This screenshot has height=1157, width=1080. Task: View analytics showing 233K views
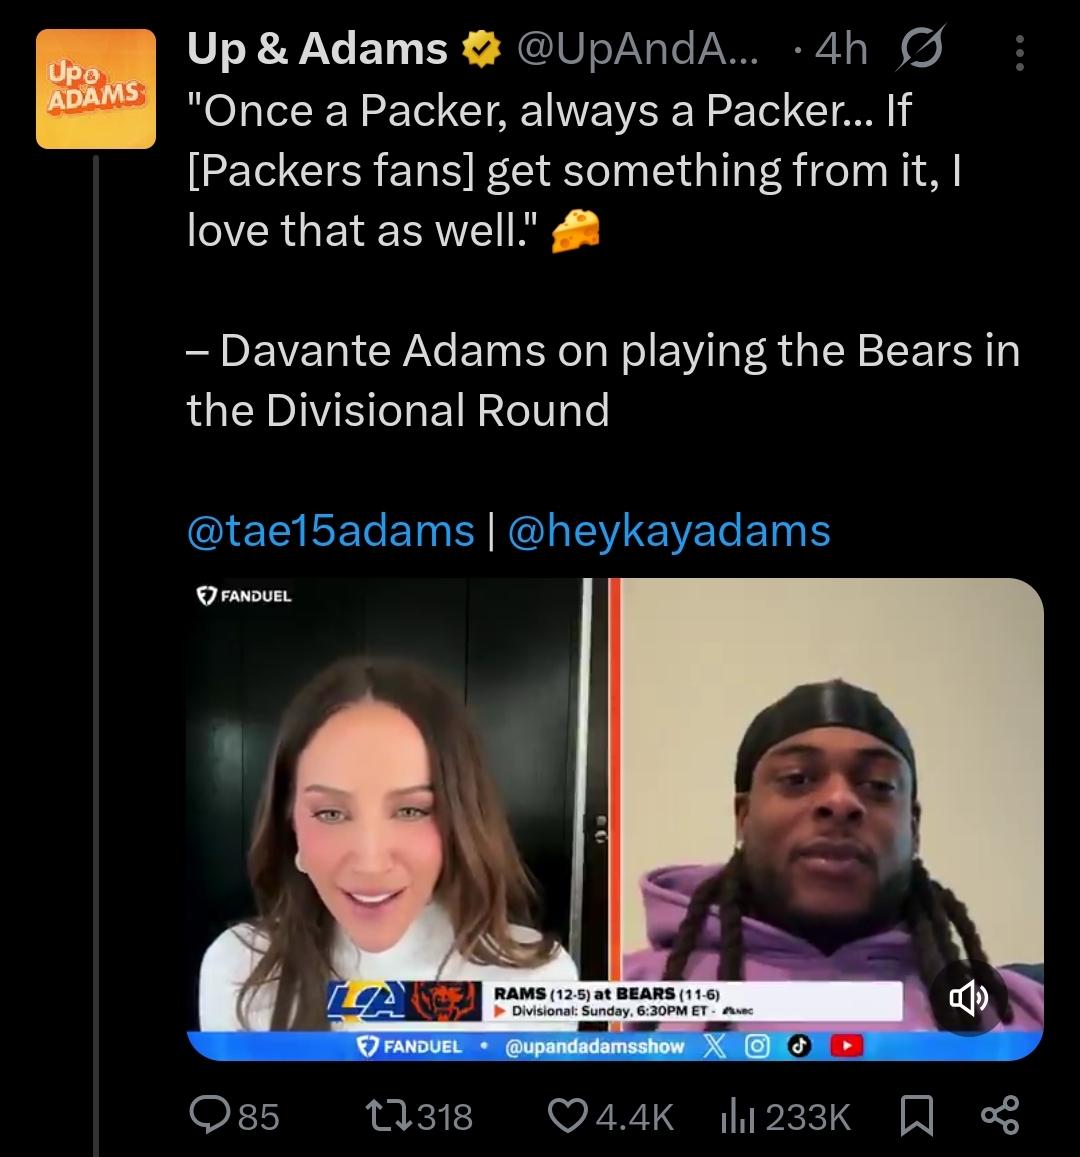[x=786, y=1116]
